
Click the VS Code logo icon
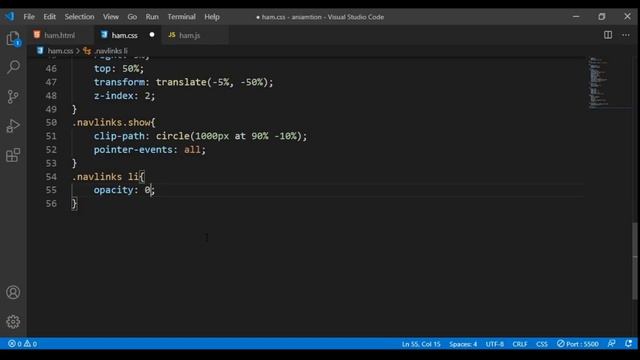click(x=10, y=17)
